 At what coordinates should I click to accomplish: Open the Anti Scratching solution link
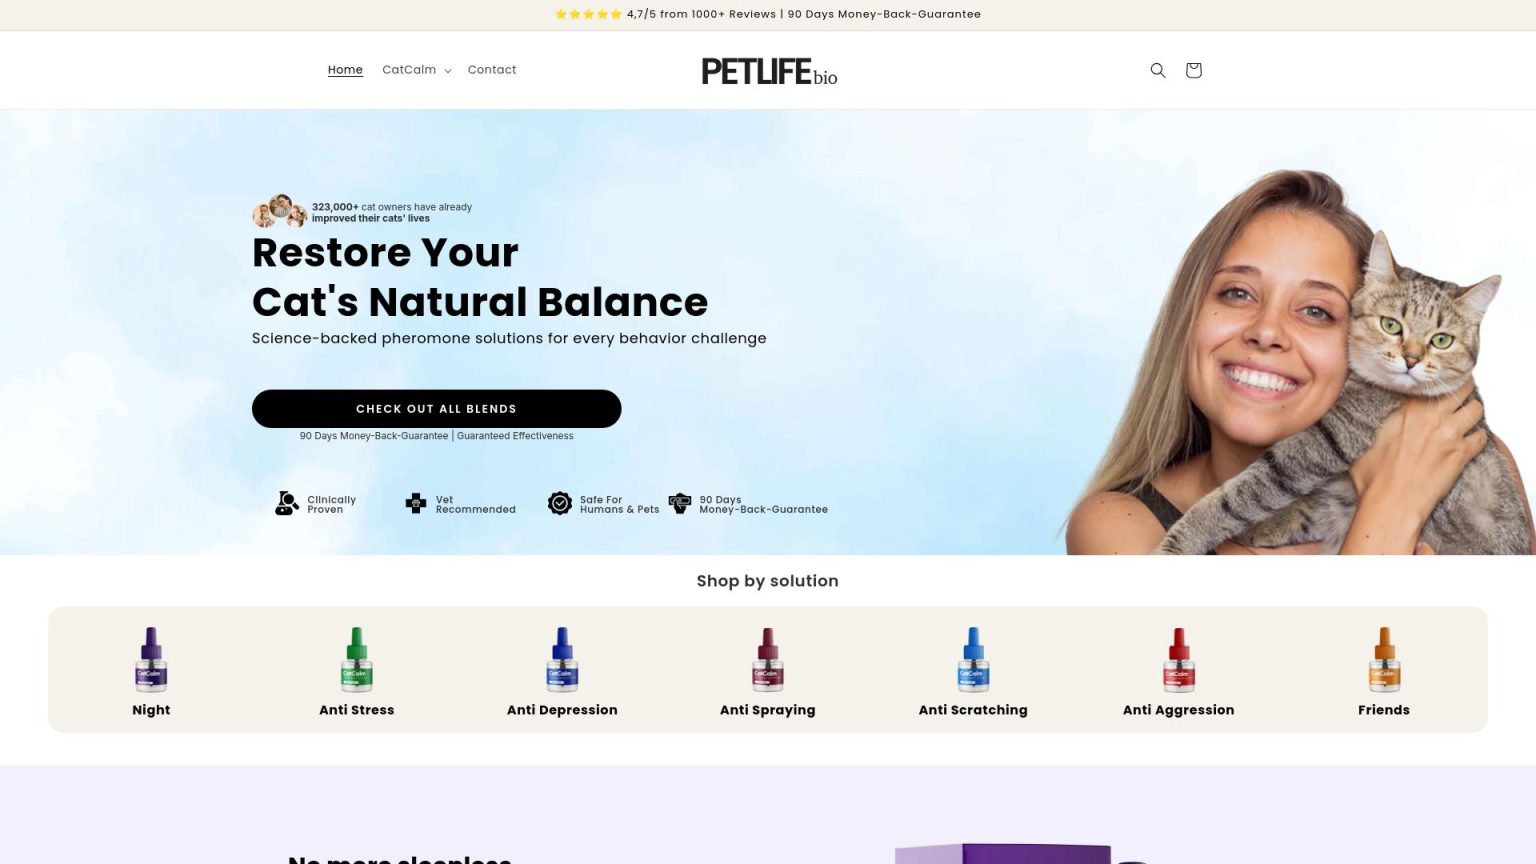[x=973, y=710]
